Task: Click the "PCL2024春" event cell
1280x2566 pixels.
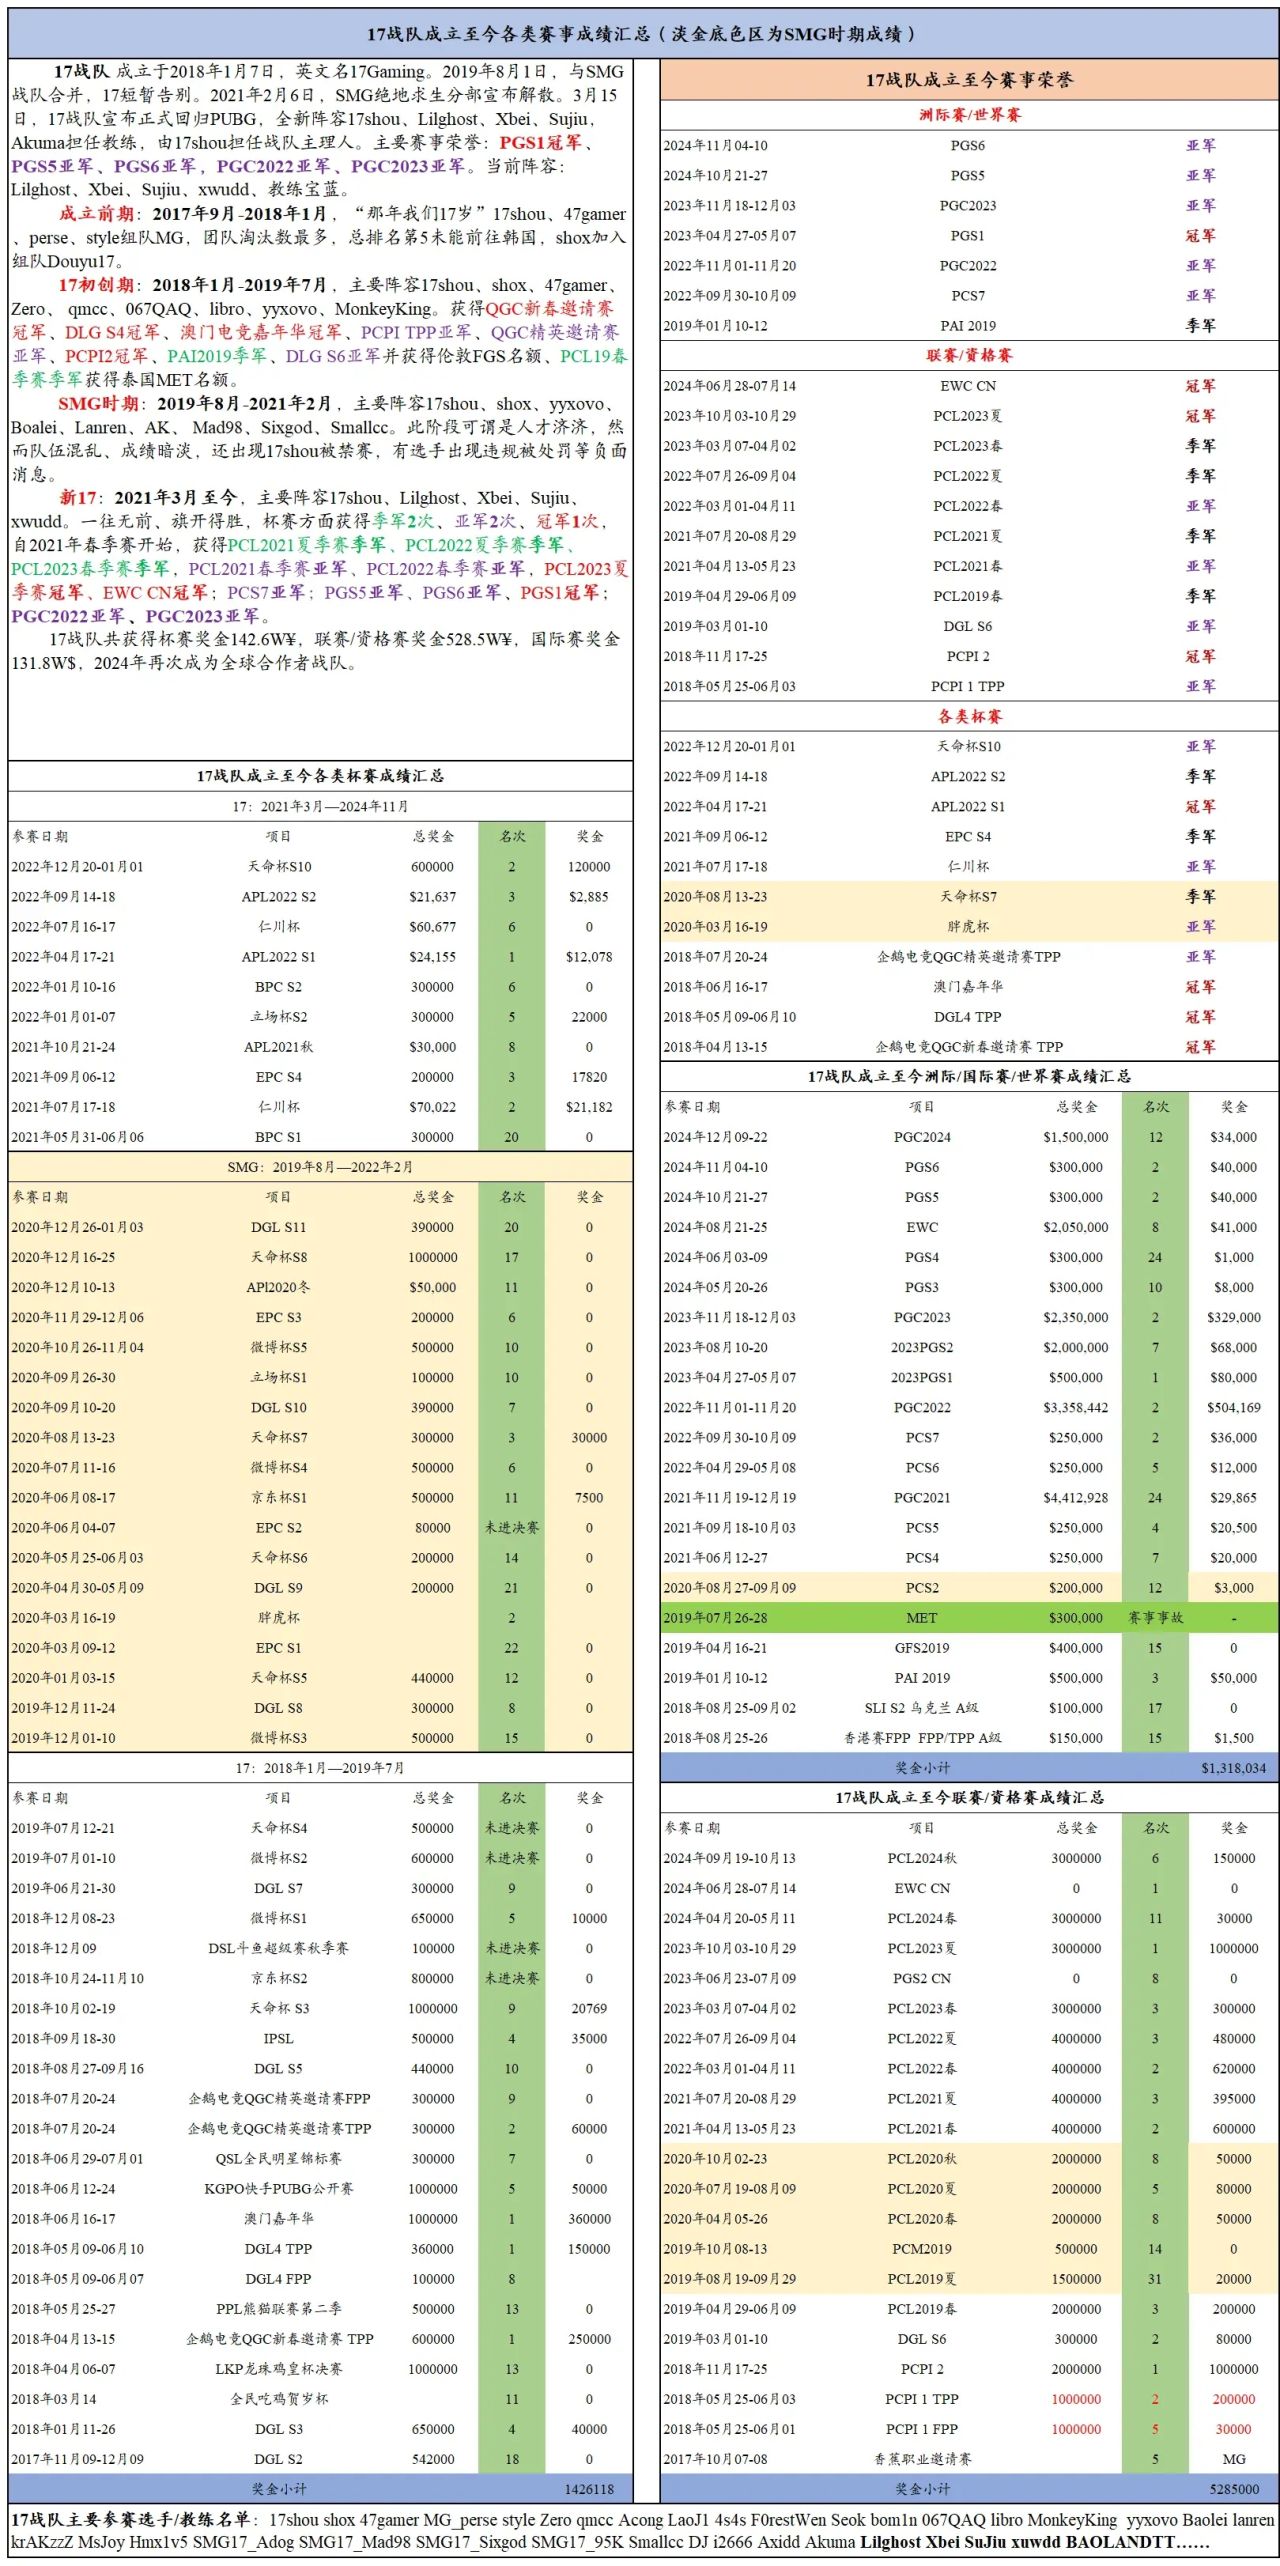Action: [922, 1917]
